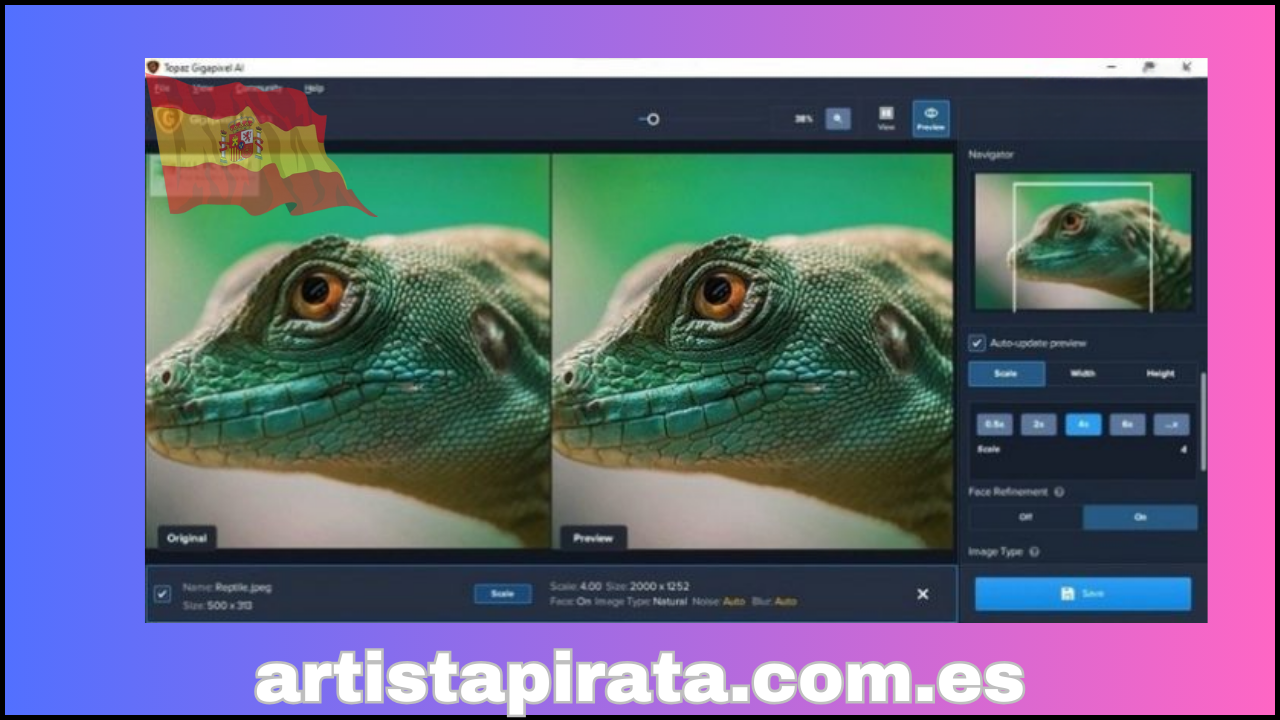Select the 2x scale option

(1038, 424)
